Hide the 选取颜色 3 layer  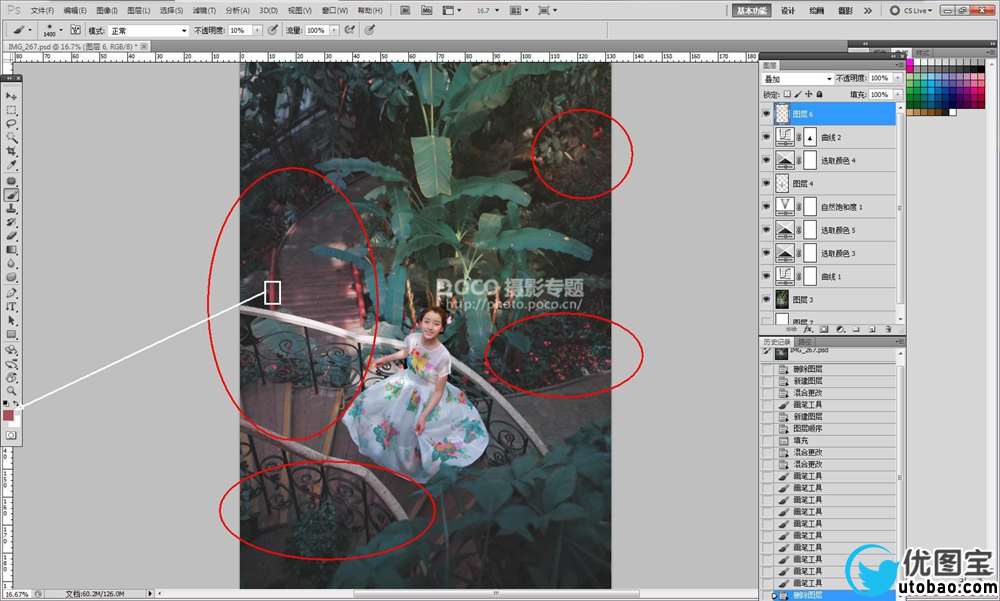click(766, 253)
